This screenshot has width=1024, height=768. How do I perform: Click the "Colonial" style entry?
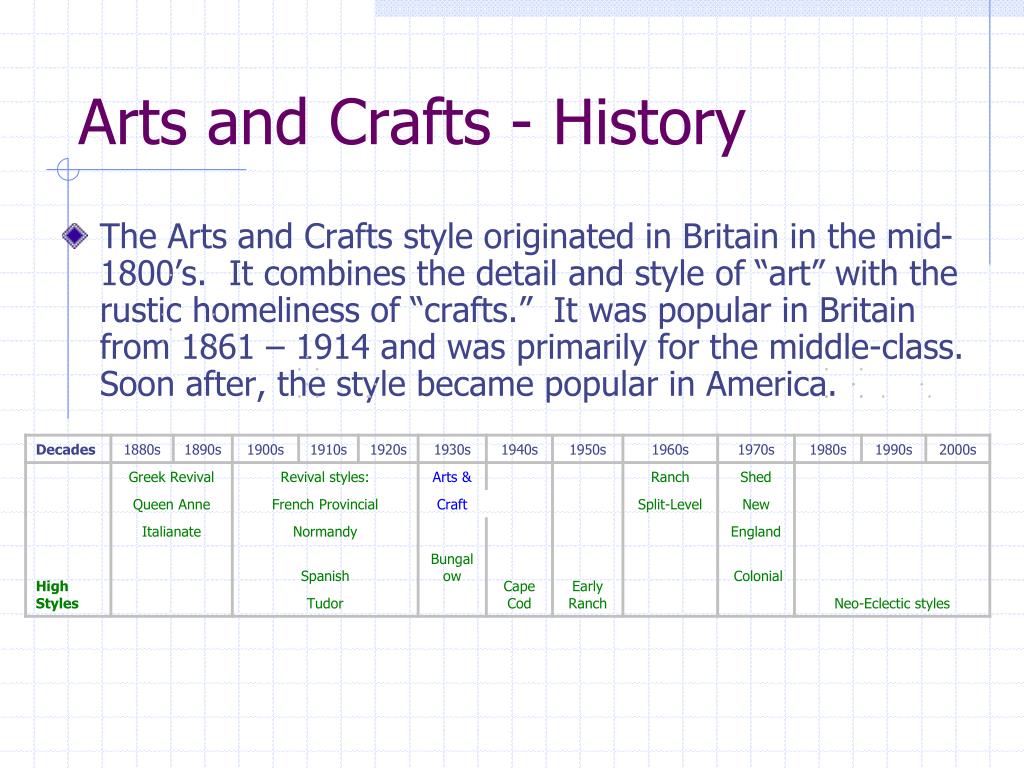click(758, 577)
